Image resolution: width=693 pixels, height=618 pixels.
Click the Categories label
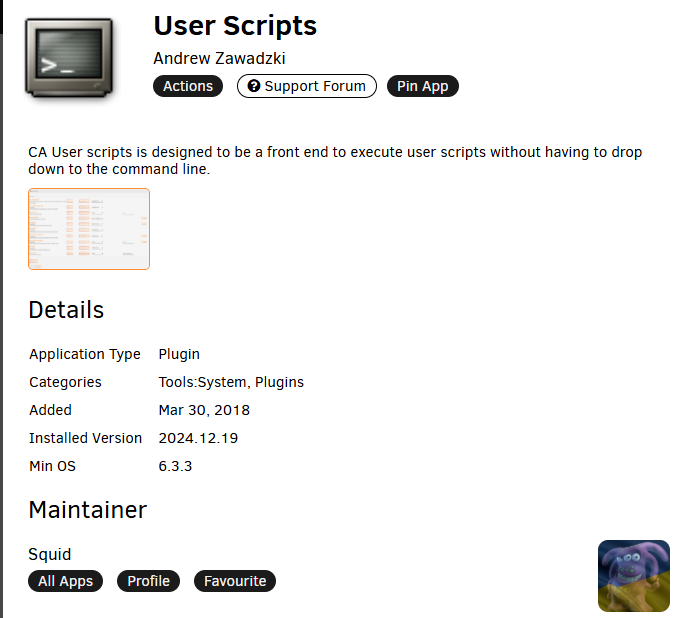[65, 382]
